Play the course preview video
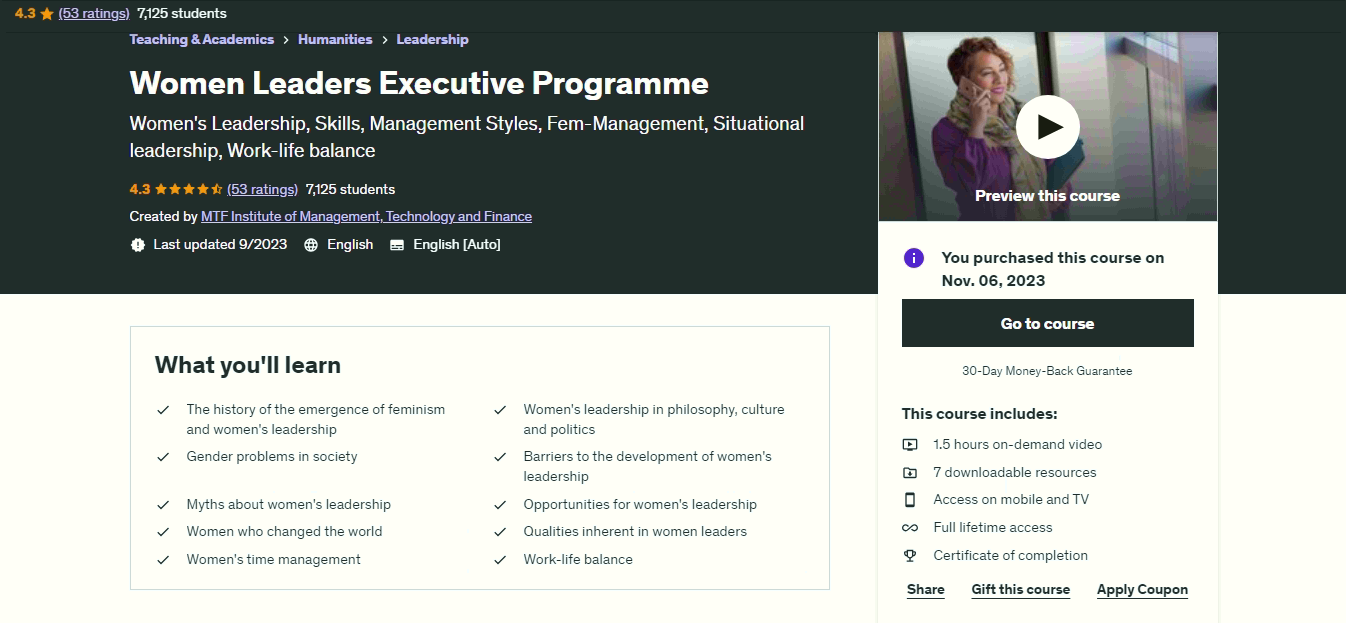 [x=1047, y=127]
